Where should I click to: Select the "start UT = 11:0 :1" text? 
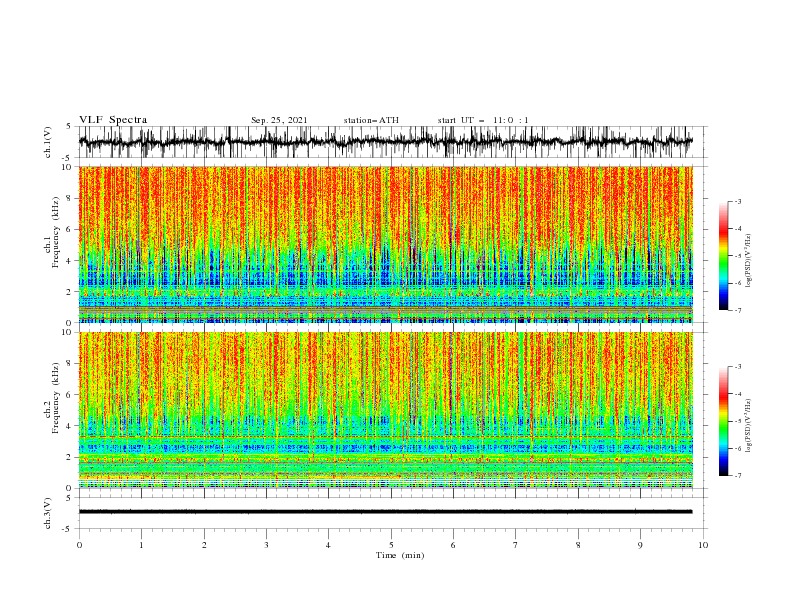pyautogui.click(x=483, y=120)
